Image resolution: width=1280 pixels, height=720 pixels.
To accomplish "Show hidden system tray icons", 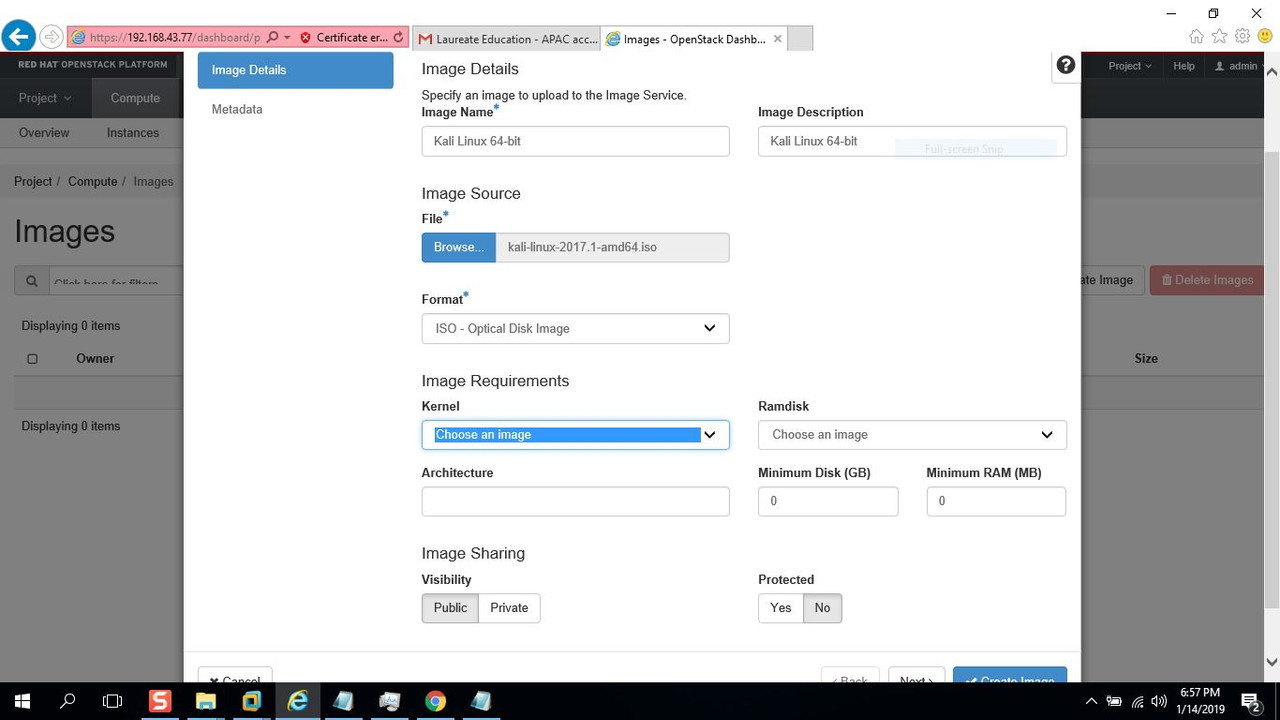I will tap(1091, 701).
